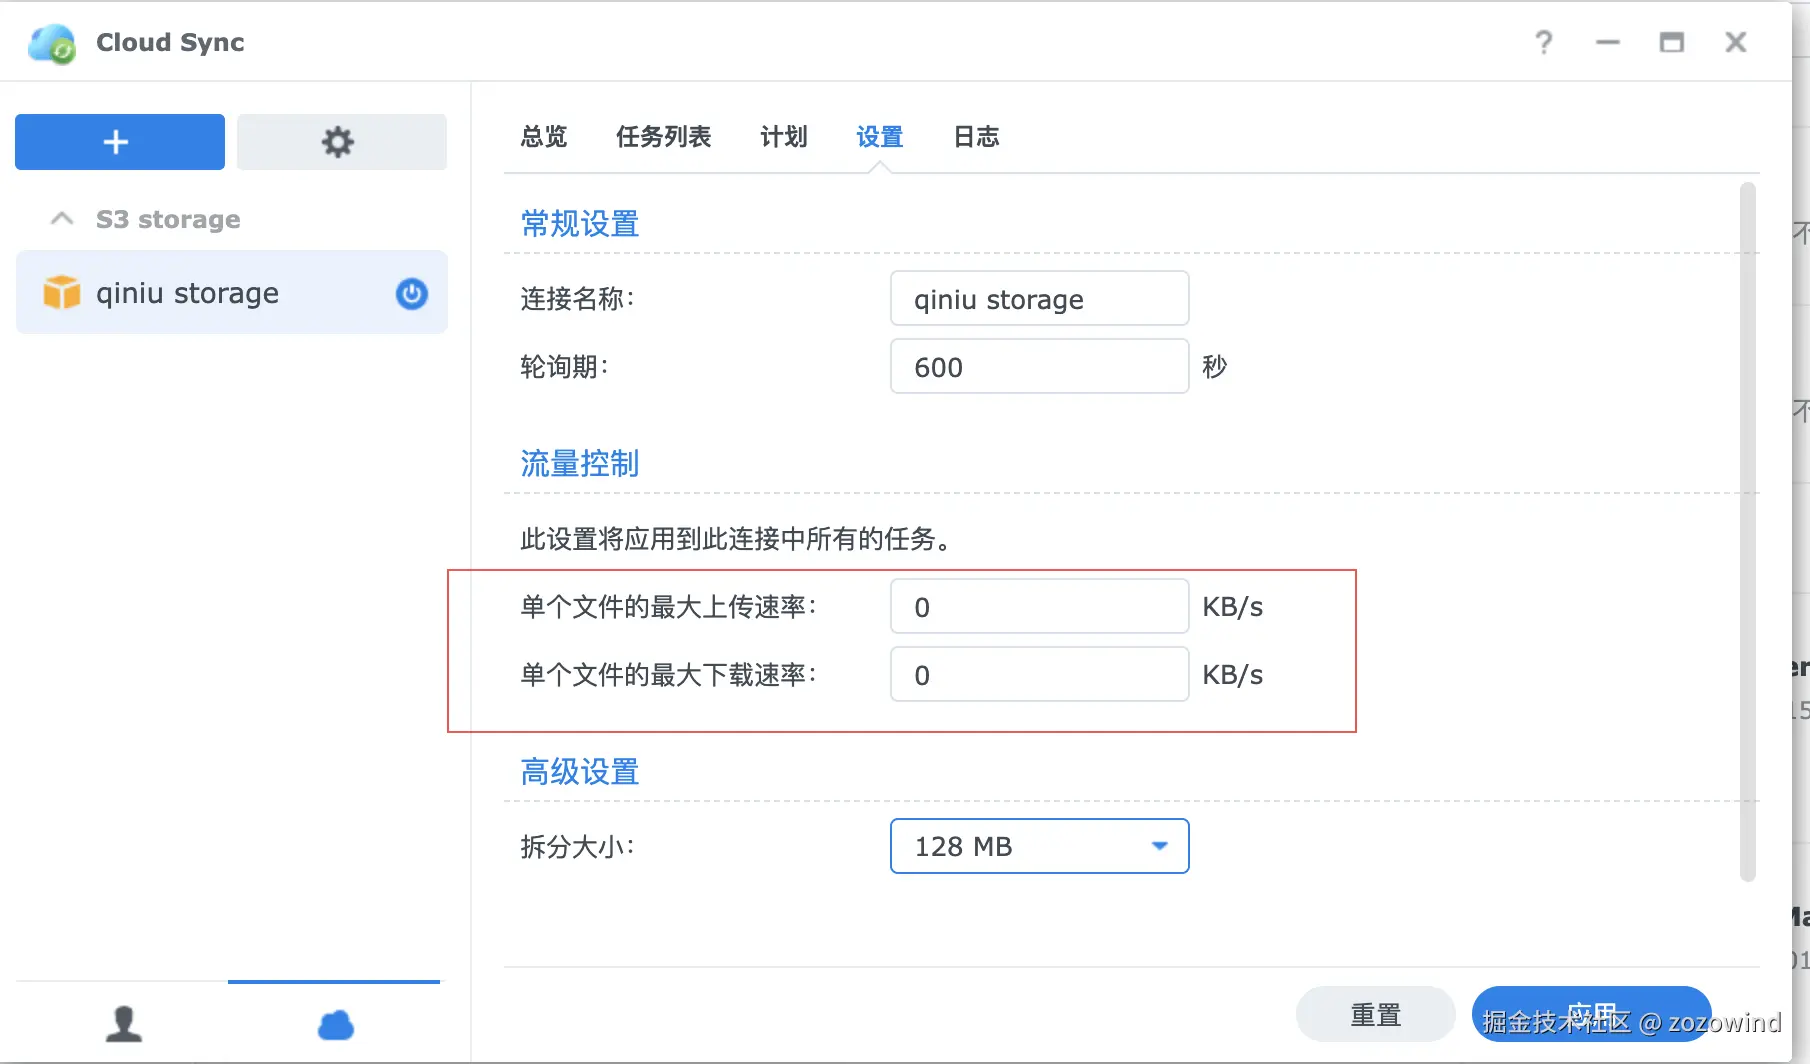
Task: Select the user account icon at bottom left
Action: click(123, 1022)
